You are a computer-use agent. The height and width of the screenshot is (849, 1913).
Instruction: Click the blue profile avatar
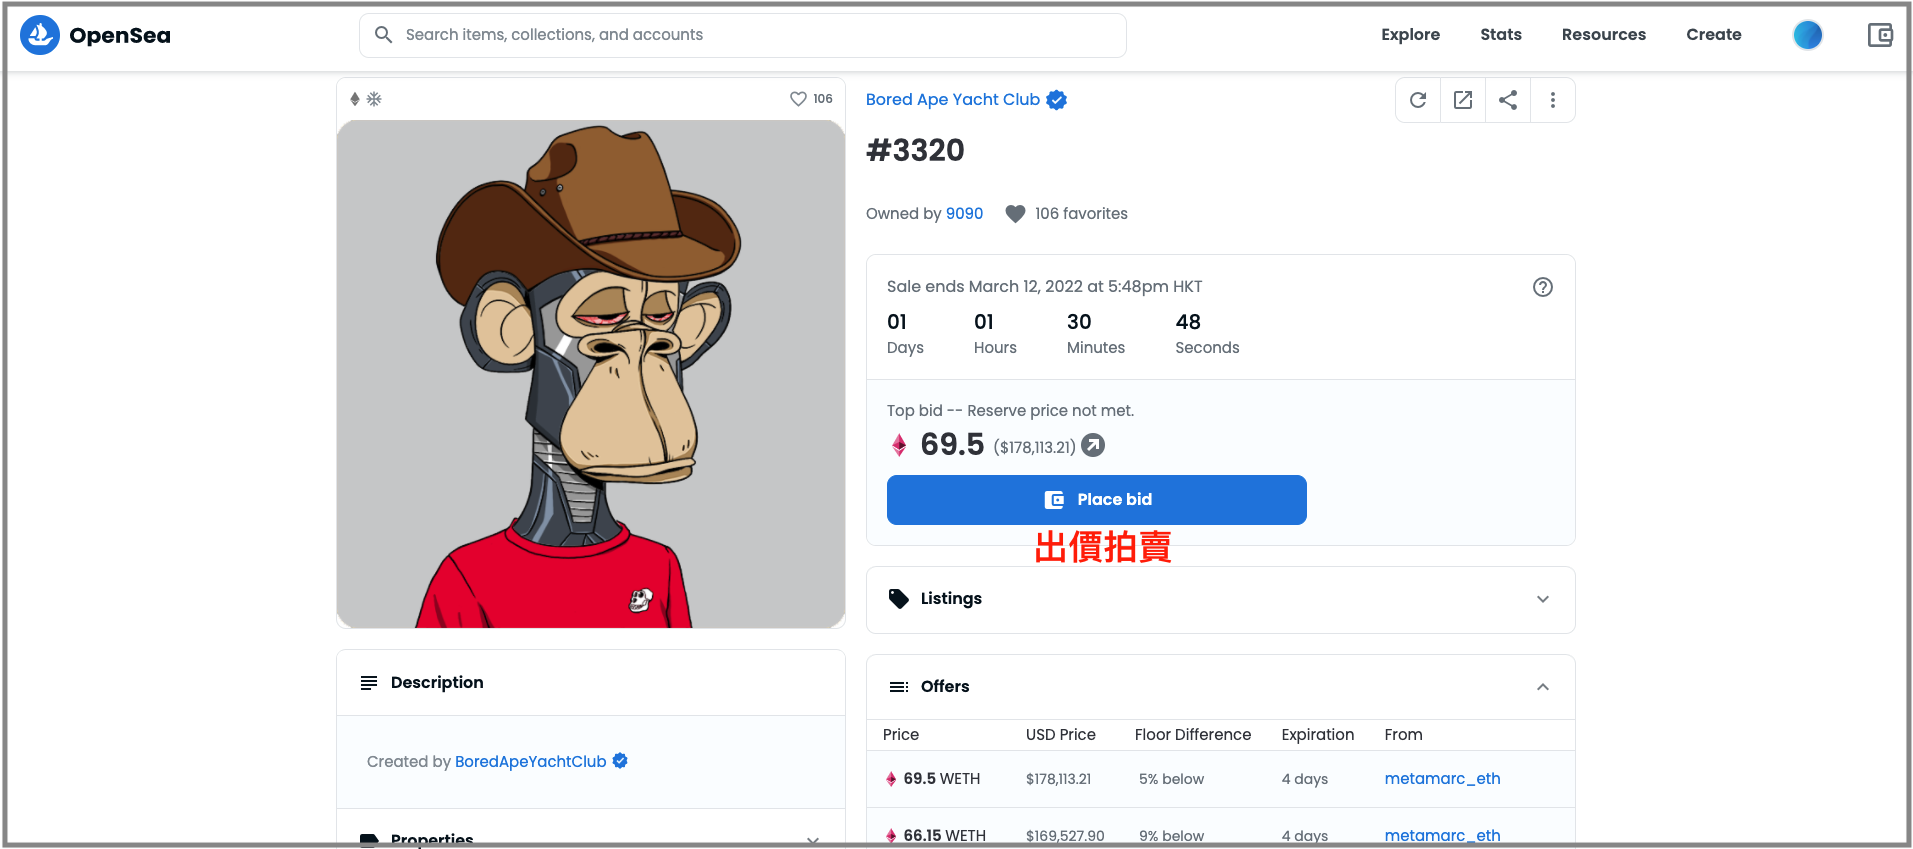(x=1808, y=35)
